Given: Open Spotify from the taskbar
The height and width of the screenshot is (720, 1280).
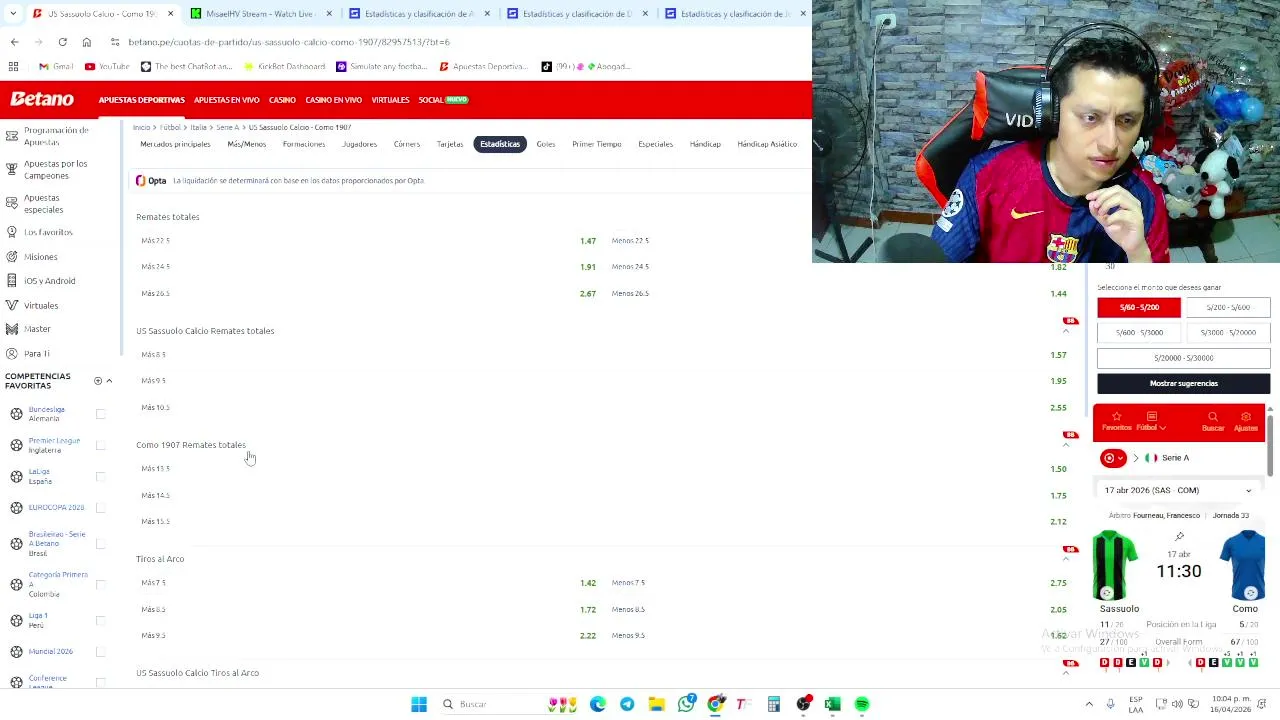Looking at the screenshot, I should 862,704.
